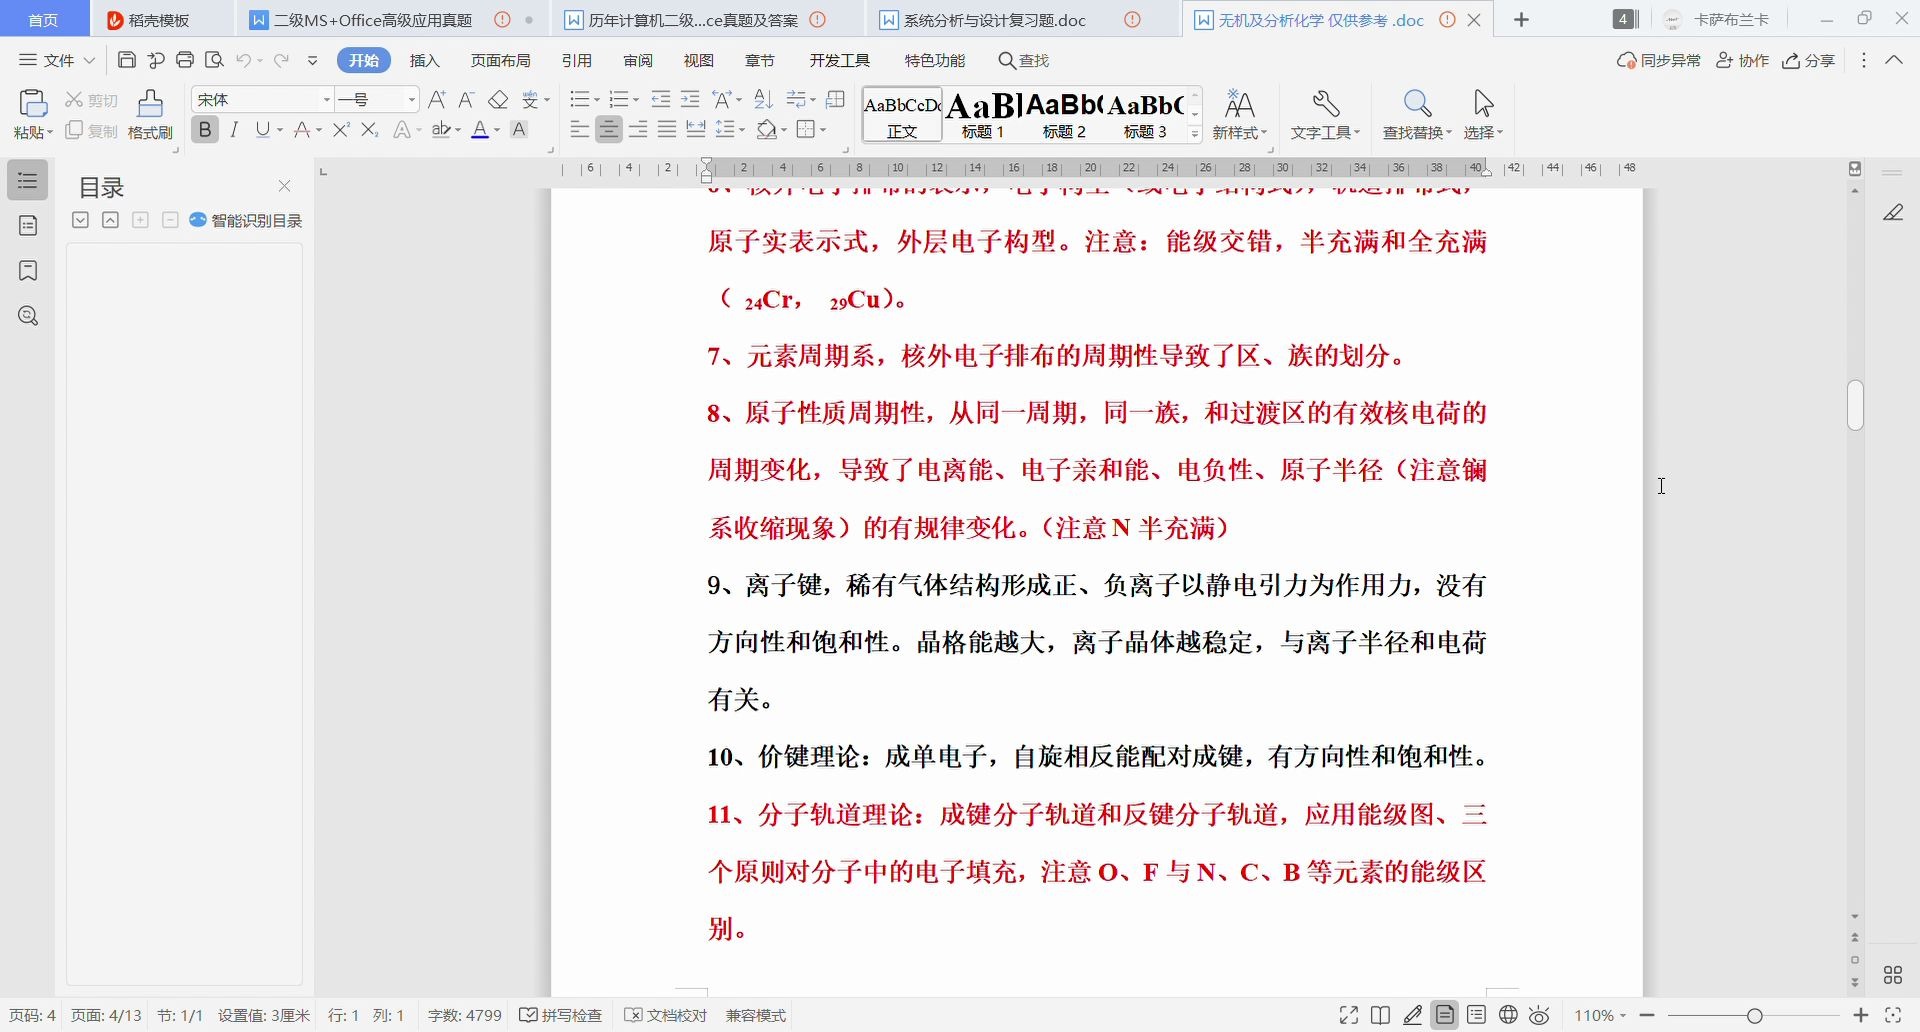Click the new tab plus button
Image resolution: width=1920 pixels, height=1032 pixels.
[1521, 20]
